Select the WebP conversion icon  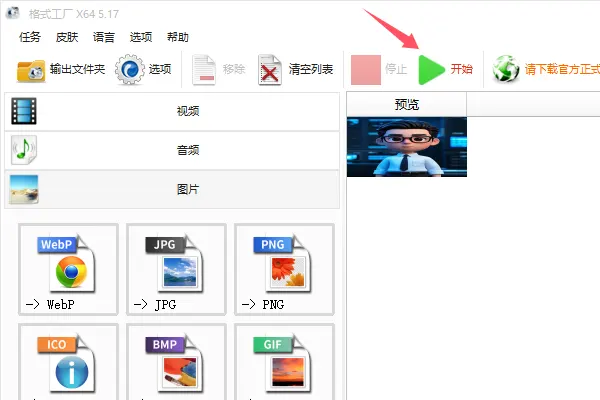67,263
